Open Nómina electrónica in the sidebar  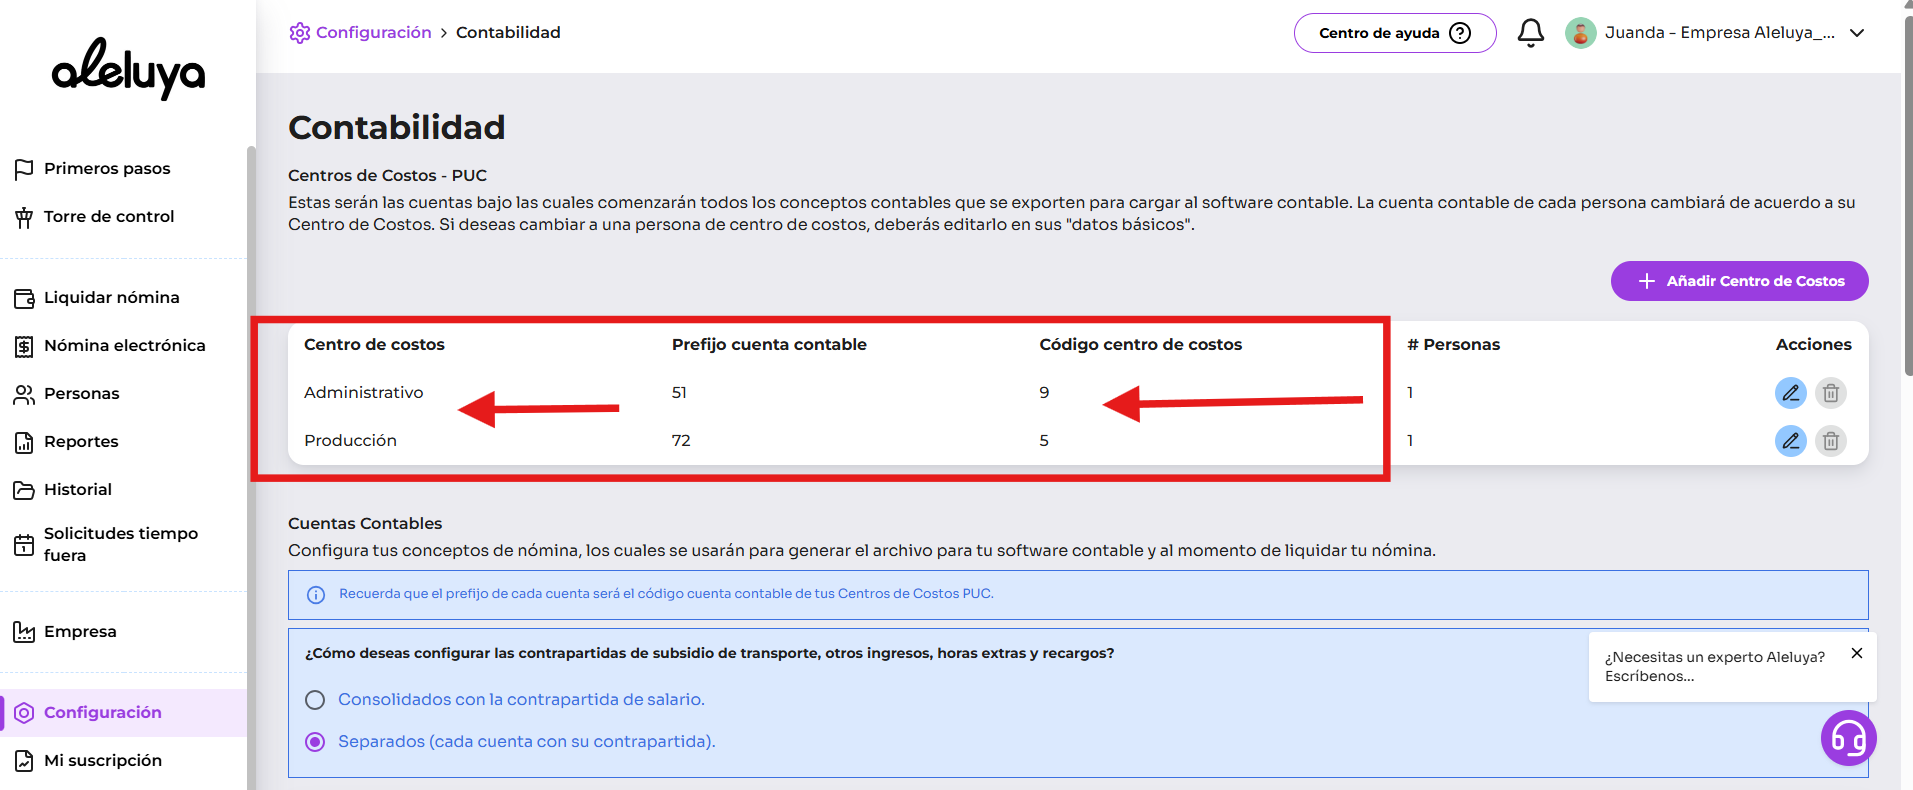(124, 346)
